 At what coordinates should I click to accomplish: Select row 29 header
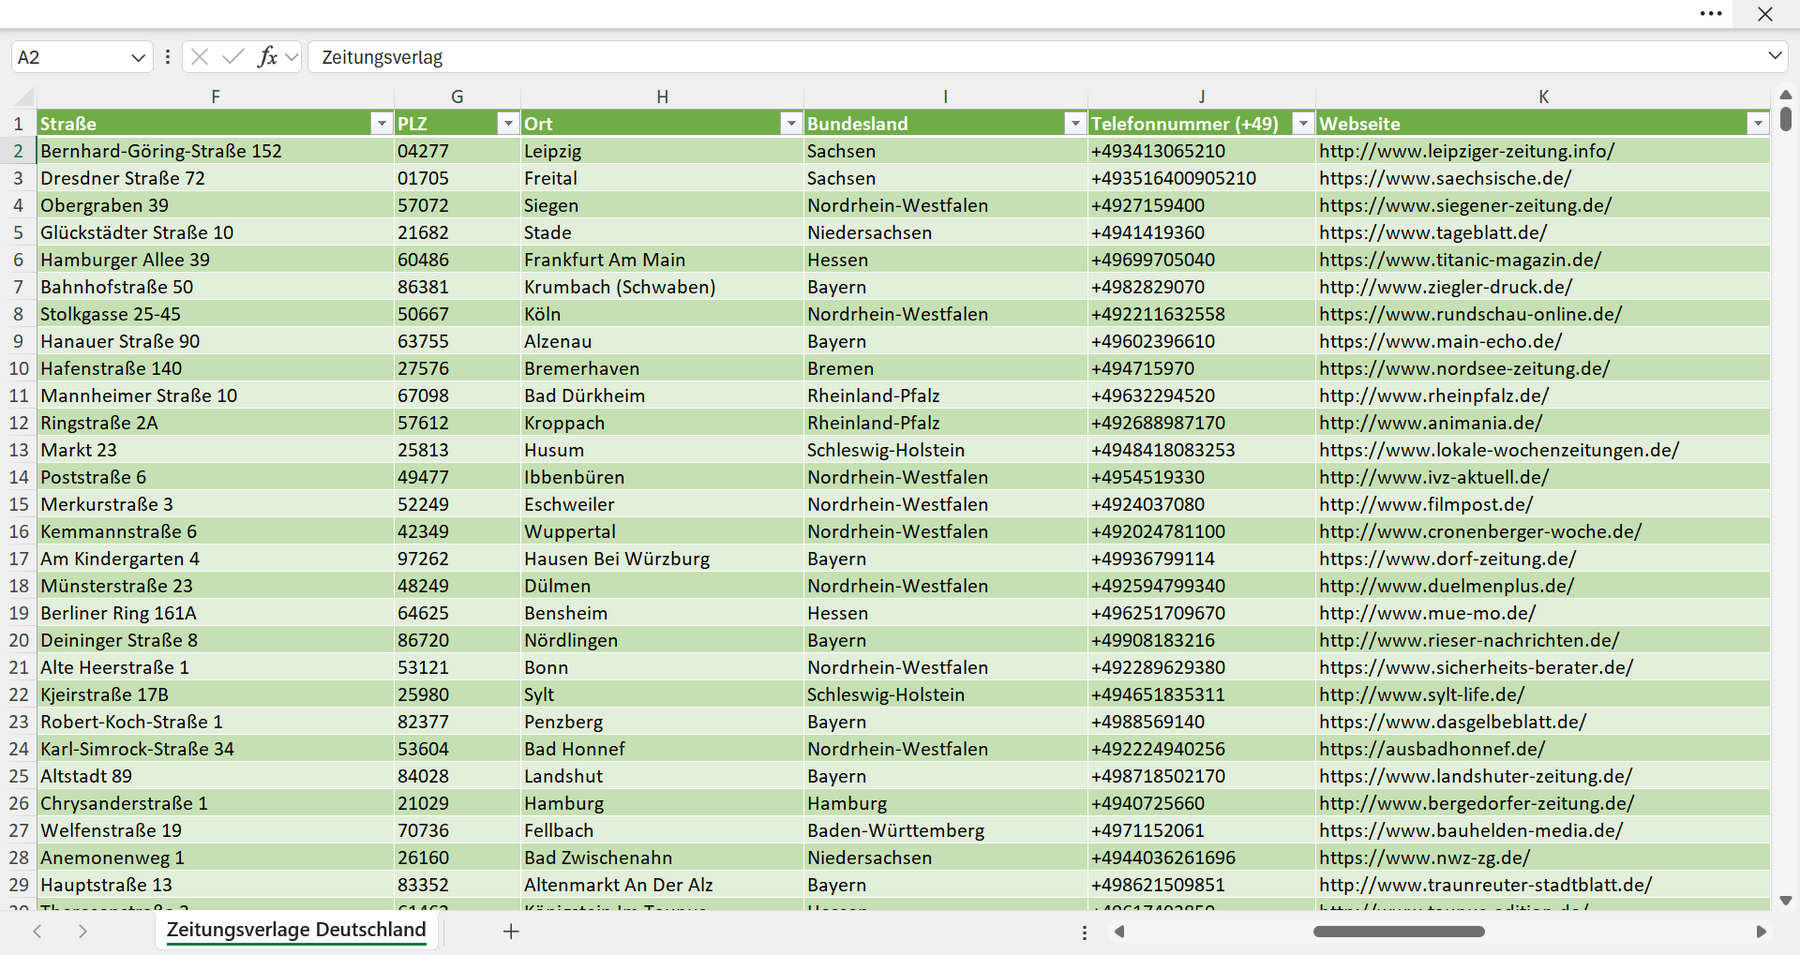coord(18,885)
